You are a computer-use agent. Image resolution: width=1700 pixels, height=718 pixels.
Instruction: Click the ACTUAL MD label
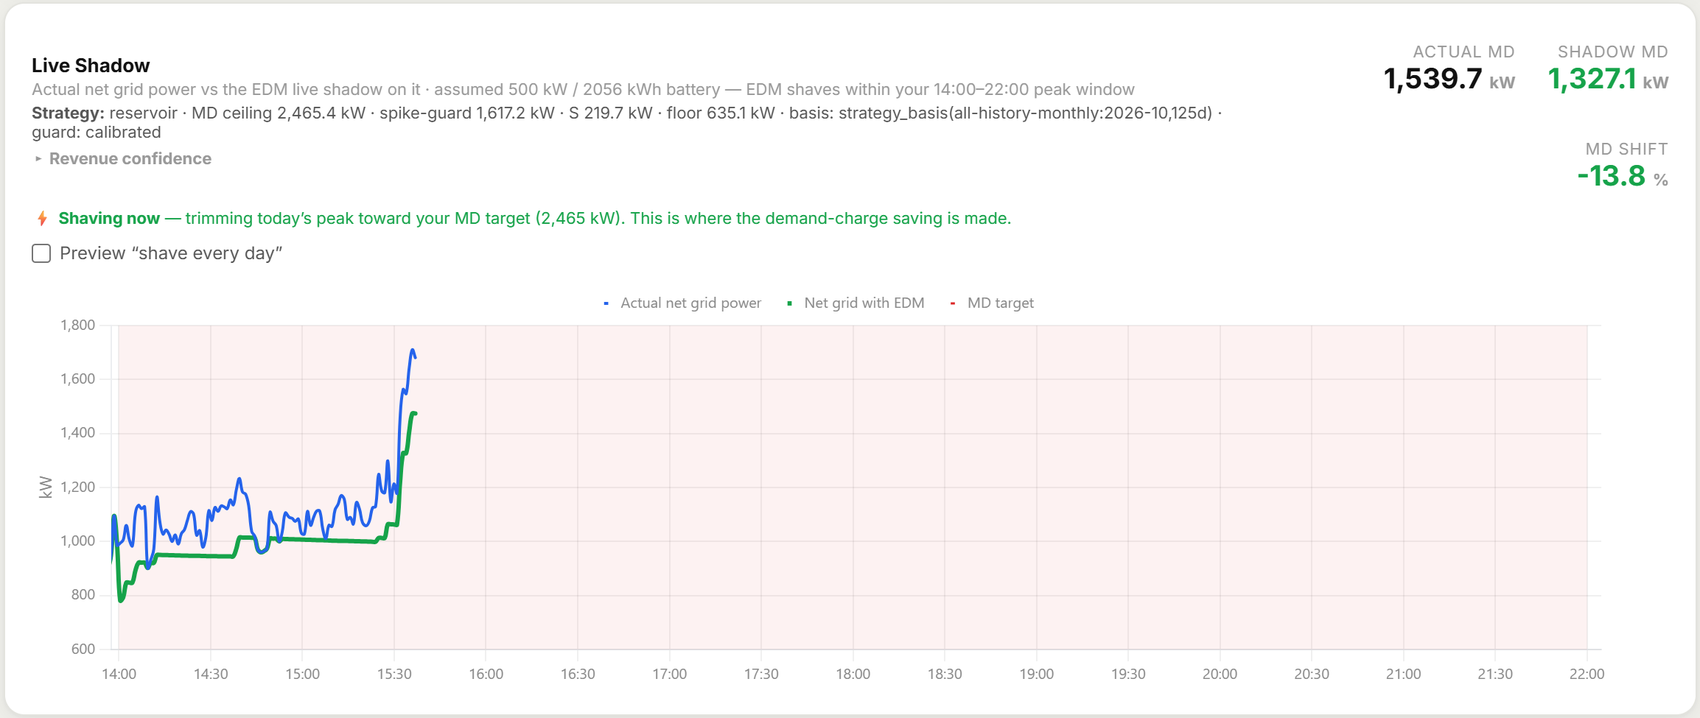pyautogui.click(x=1464, y=52)
